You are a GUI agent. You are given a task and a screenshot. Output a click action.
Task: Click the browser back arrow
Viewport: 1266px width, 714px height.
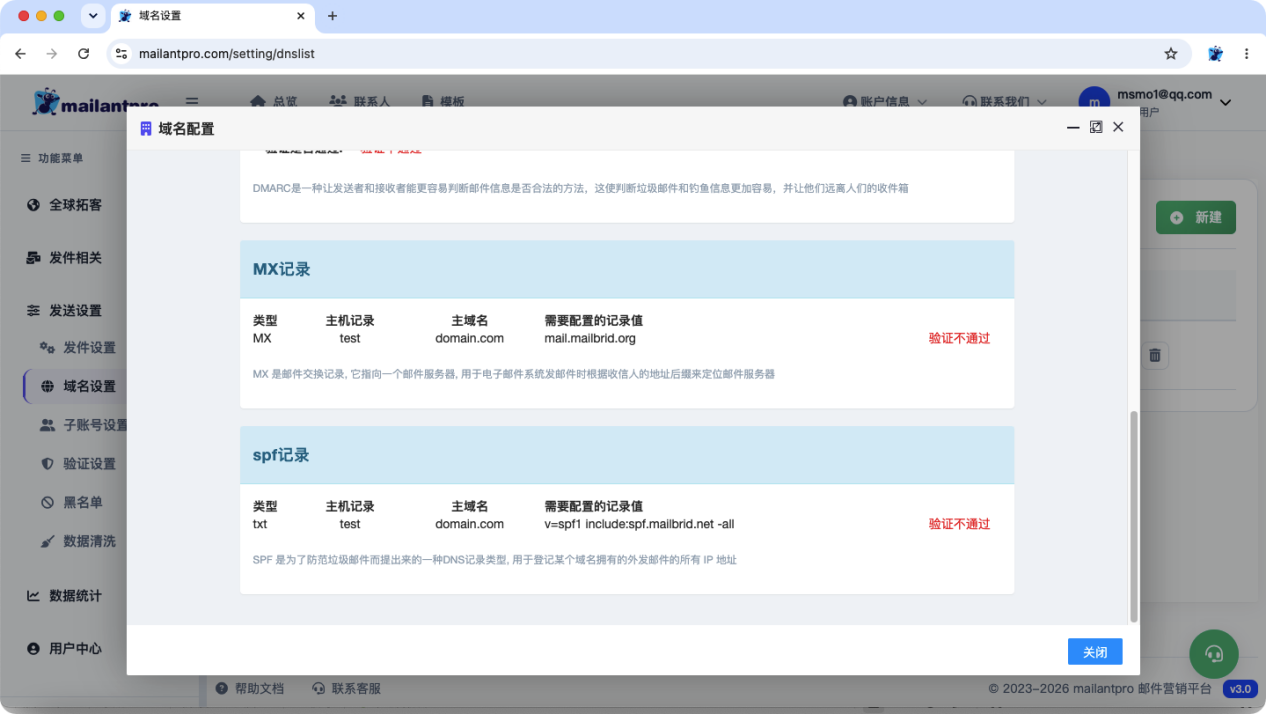[x=20, y=53]
